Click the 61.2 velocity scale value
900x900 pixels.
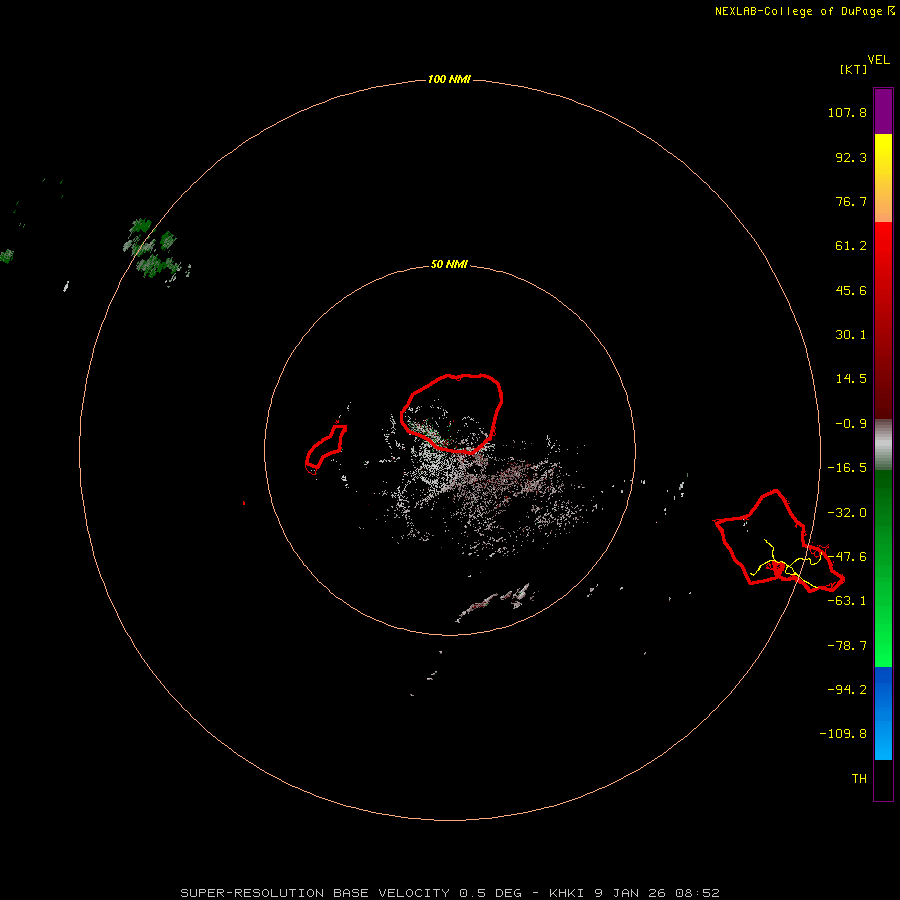click(851, 246)
